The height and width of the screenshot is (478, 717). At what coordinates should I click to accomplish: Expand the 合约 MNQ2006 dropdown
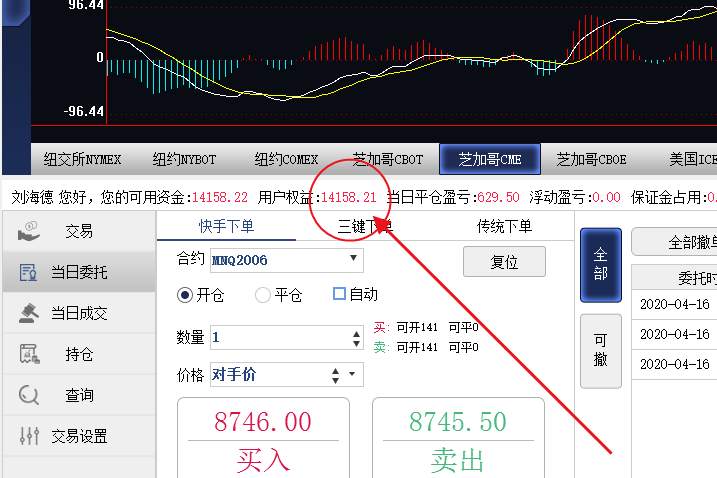click(x=353, y=258)
